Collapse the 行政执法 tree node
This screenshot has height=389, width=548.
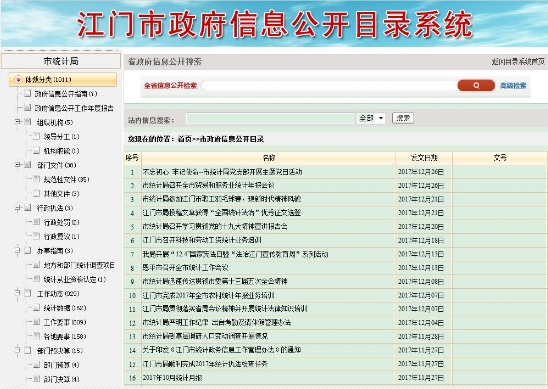(17, 207)
